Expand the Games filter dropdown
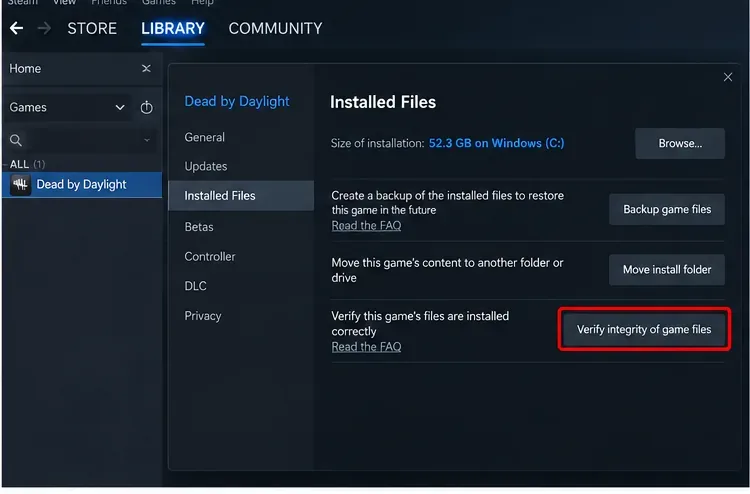This screenshot has width=750, height=494. tap(120, 107)
